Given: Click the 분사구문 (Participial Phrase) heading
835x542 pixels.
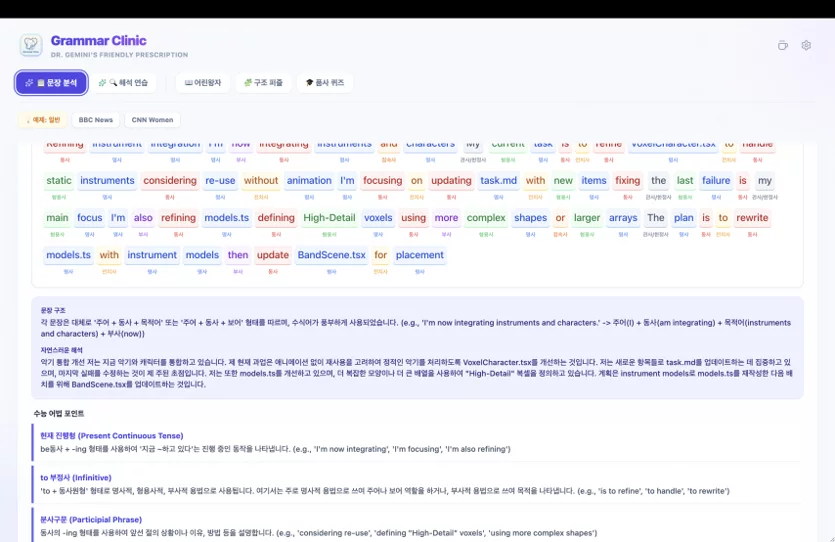Looking at the screenshot, I should coord(91,520).
